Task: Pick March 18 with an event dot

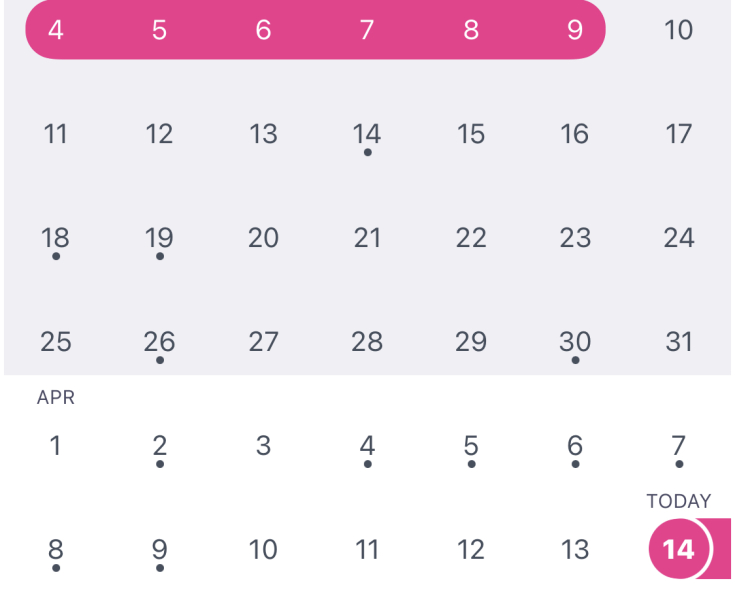Action: 56,238
